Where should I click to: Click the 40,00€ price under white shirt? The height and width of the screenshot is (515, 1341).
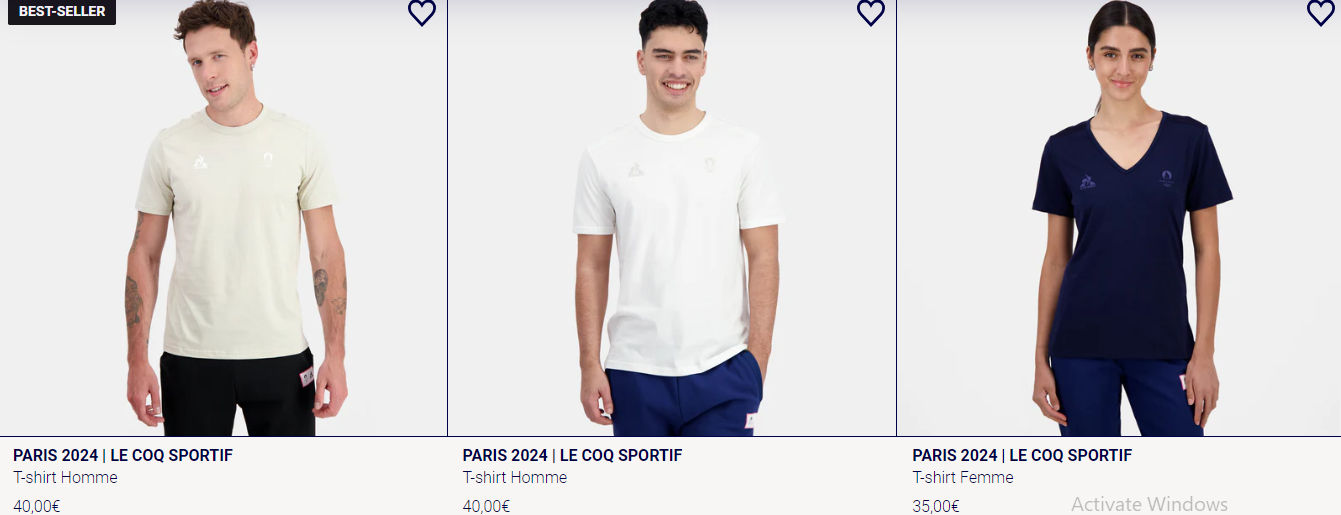486,506
